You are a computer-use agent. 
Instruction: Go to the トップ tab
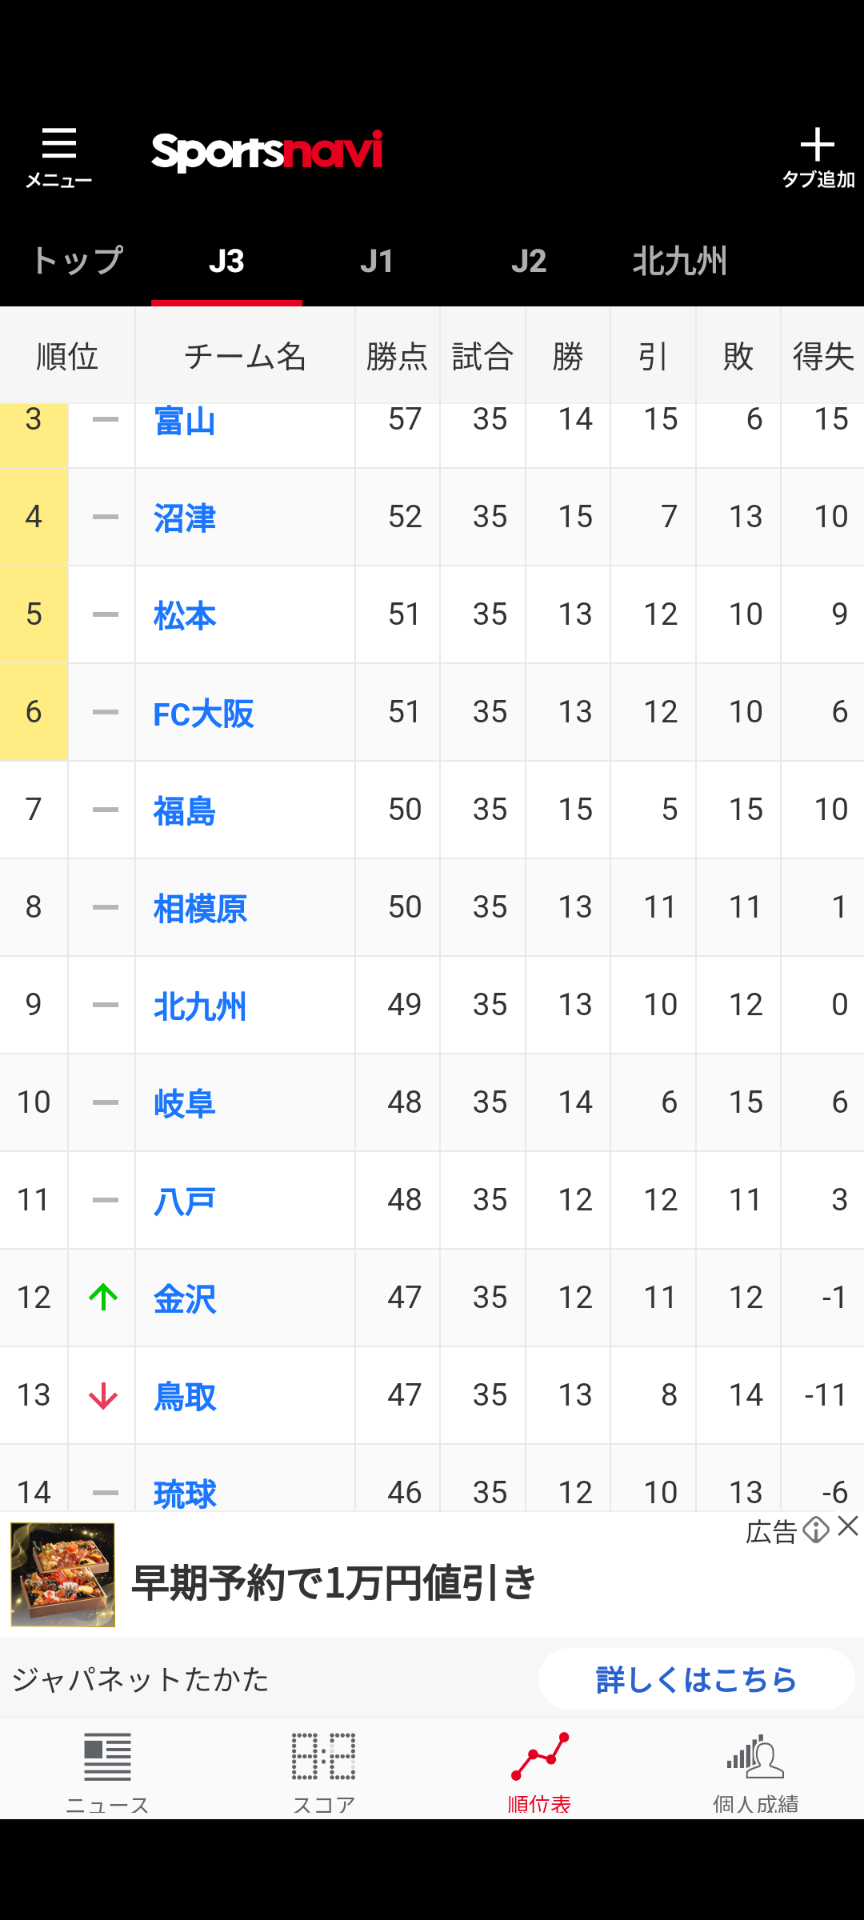(76, 261)
